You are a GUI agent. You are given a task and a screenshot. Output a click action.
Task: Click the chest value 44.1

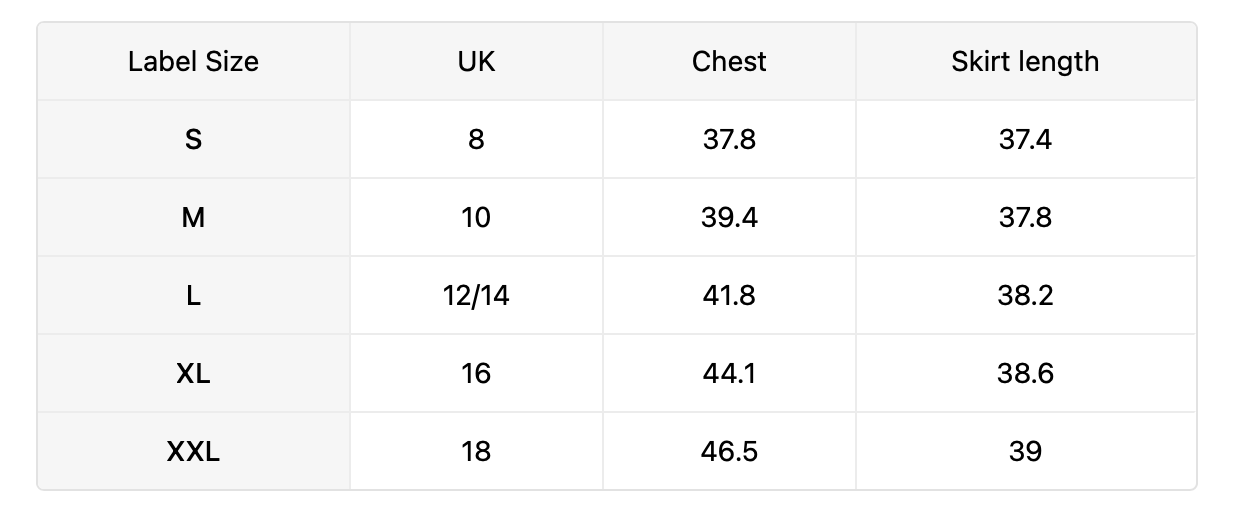[729, 373]
